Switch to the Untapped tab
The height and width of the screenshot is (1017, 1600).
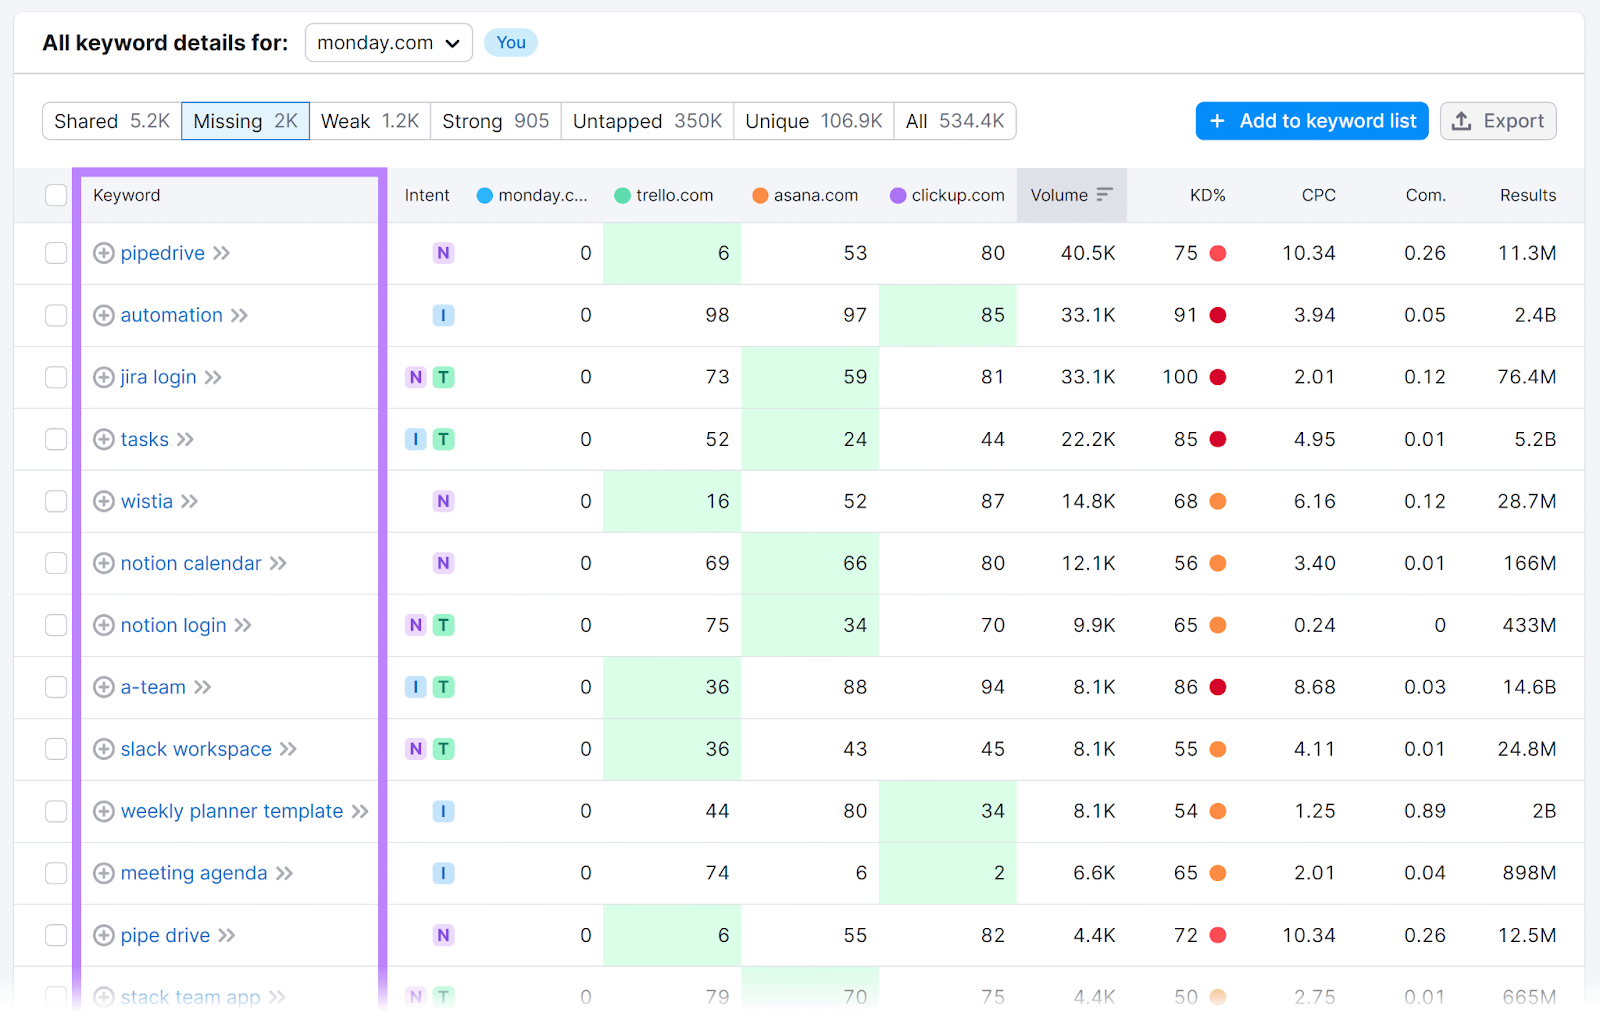(647, 120)
